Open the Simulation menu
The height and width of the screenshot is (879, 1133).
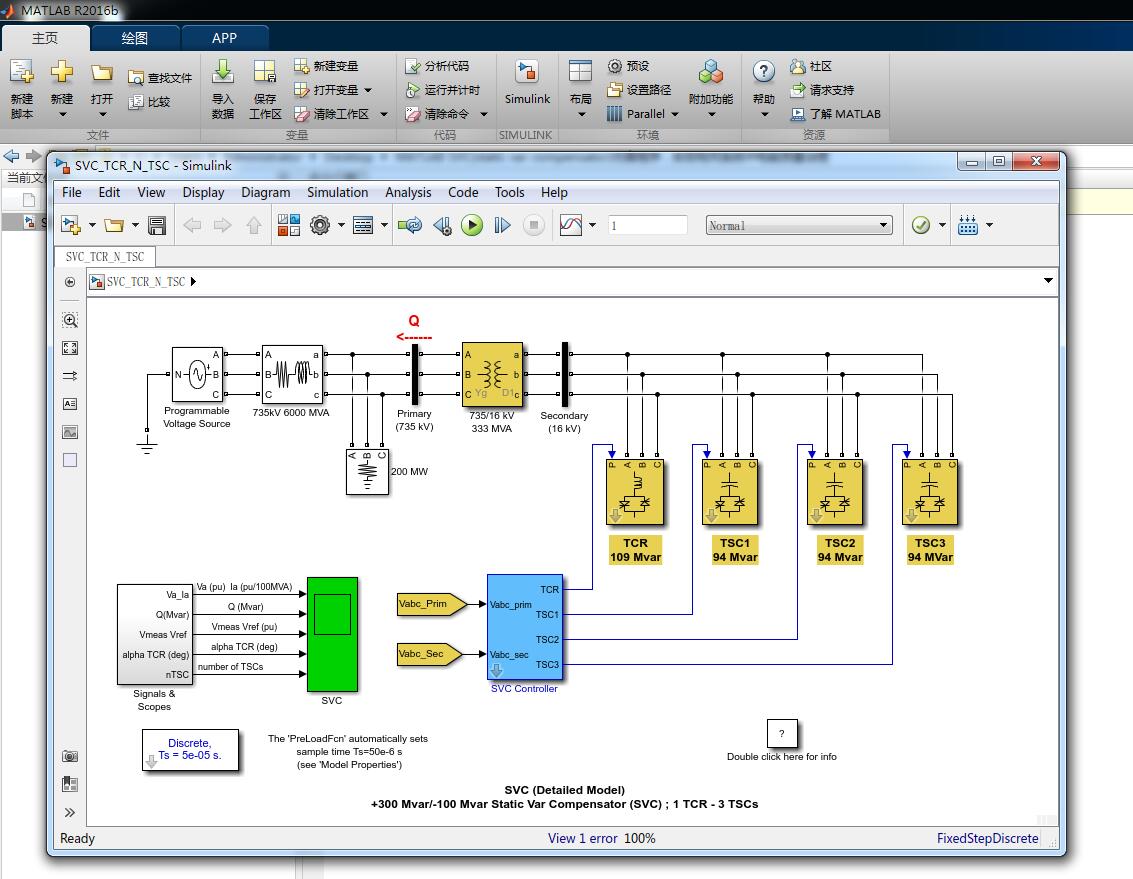pos(337,192)
